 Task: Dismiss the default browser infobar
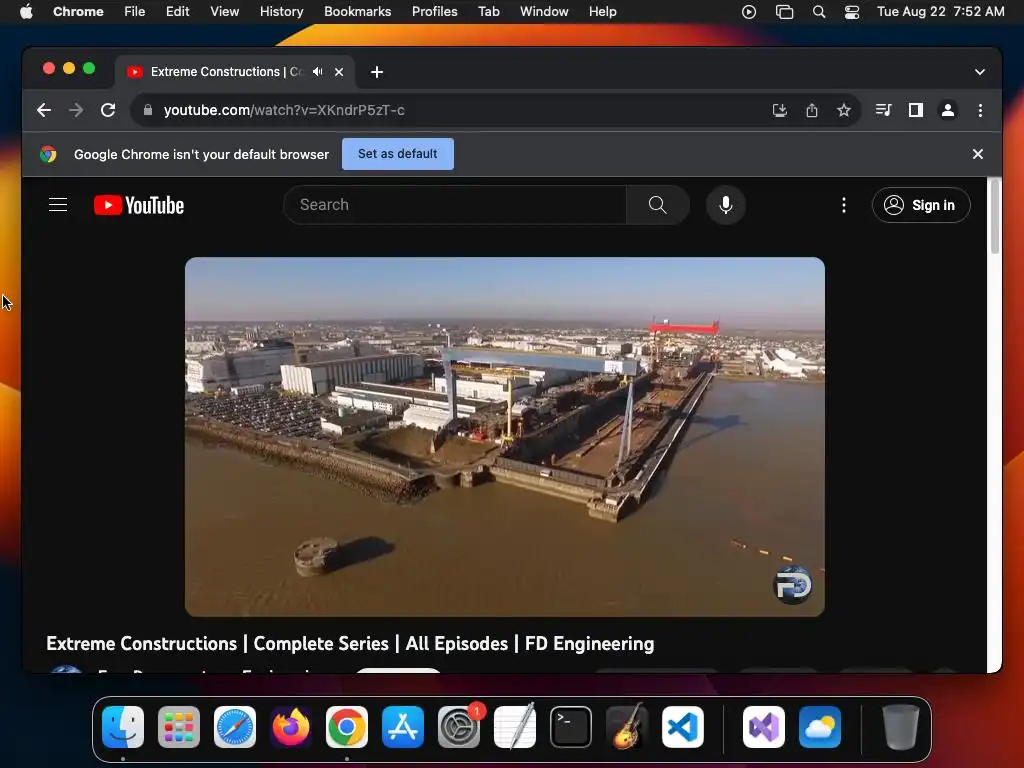click(x=978, y=154)
